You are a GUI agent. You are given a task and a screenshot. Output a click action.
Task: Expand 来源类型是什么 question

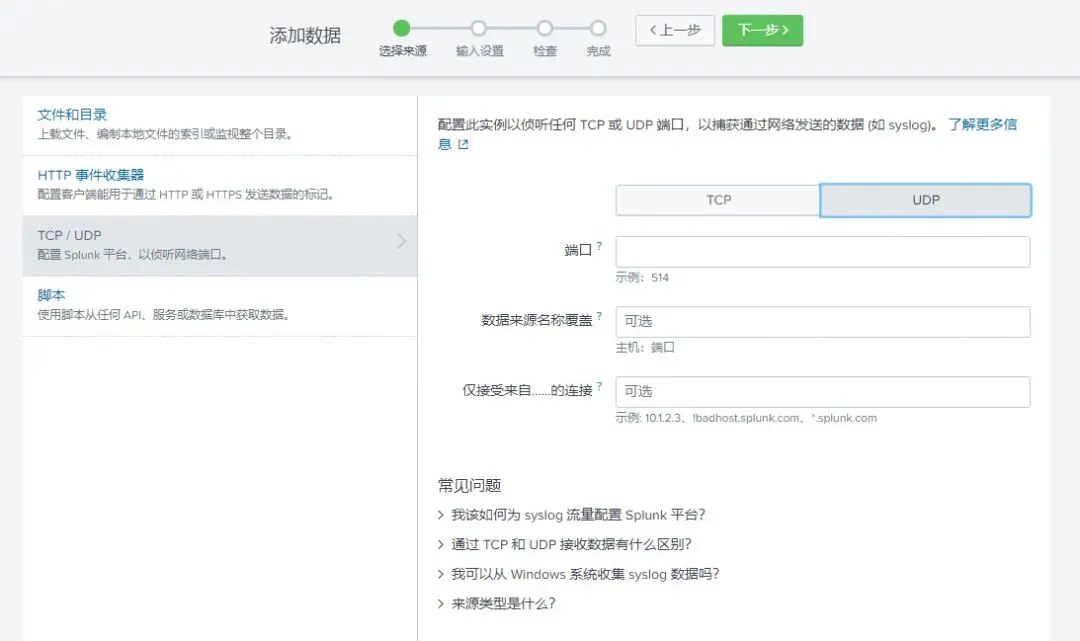(x=496, y=604)
